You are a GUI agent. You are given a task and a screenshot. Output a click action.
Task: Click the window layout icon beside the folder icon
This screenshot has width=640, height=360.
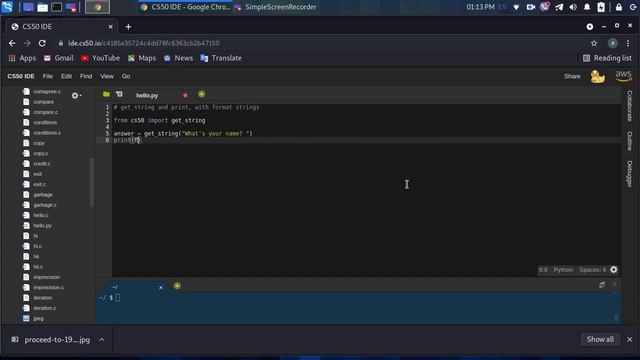pyautogui.click(x=119, y=94)
